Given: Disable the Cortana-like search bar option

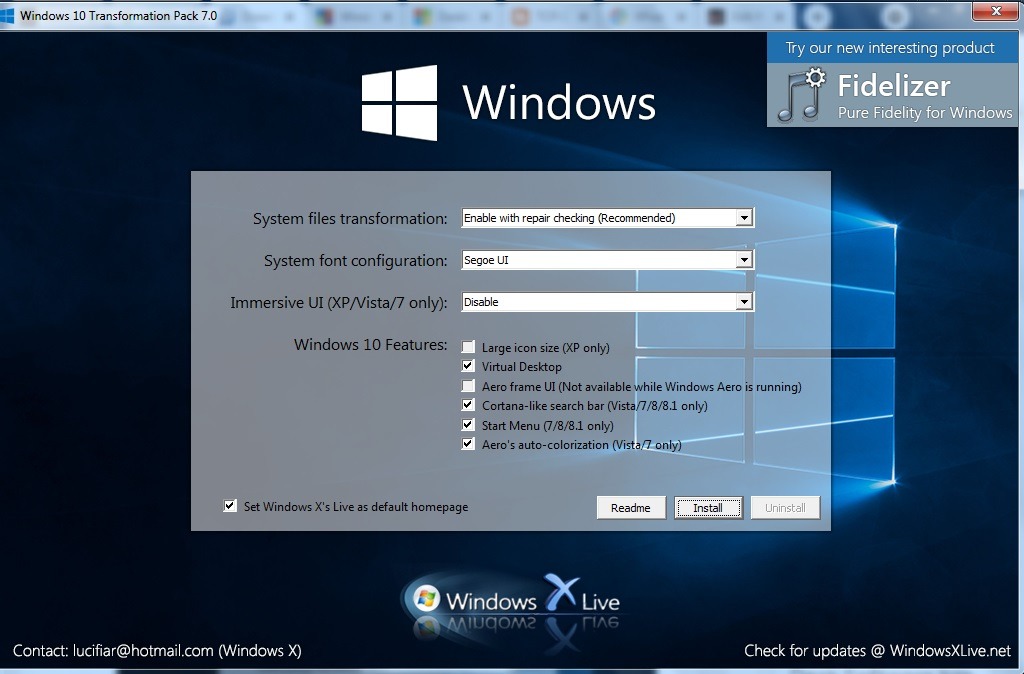Looking at the screenshot, I should pyautogui.click(x=468, y=405).
